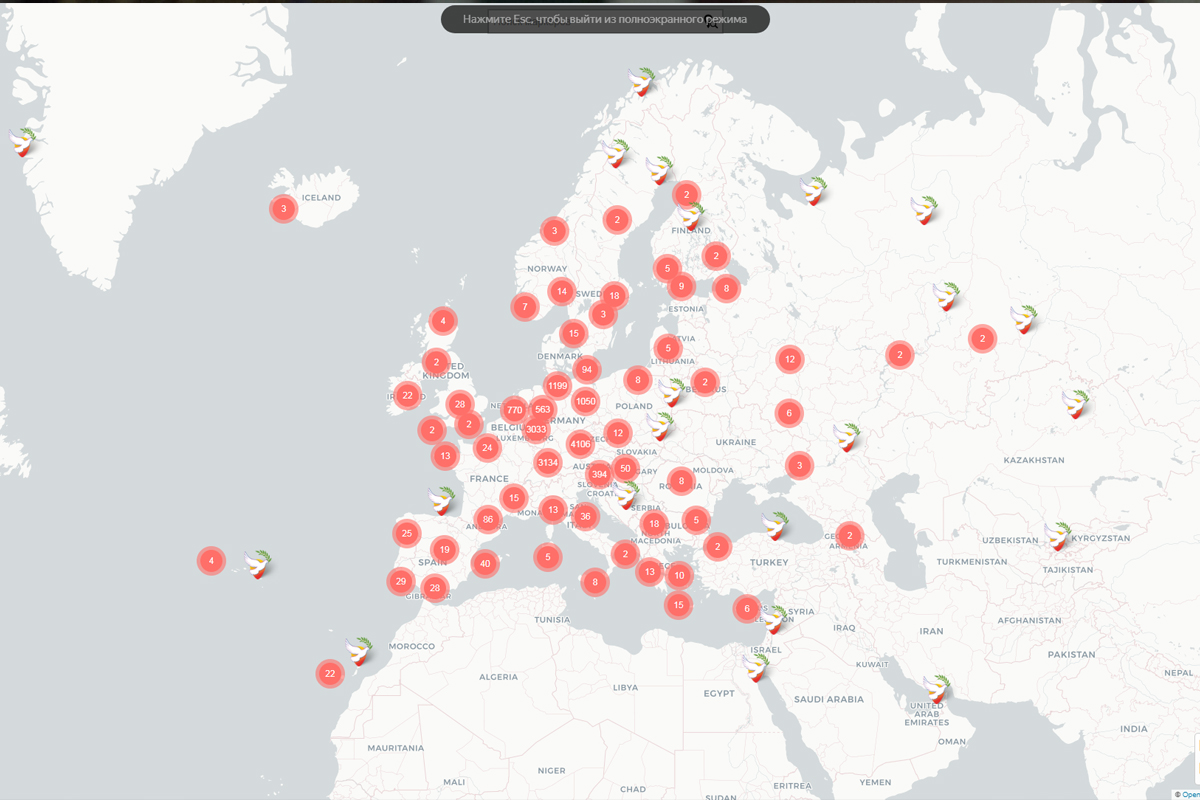1200x800 pixels.
Task: Expand the 4106 cluster in Germany
Action: 580,444
